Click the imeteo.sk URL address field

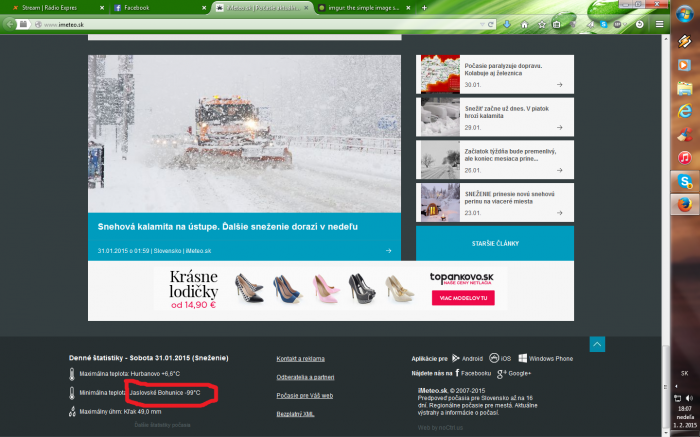(259, 25)
